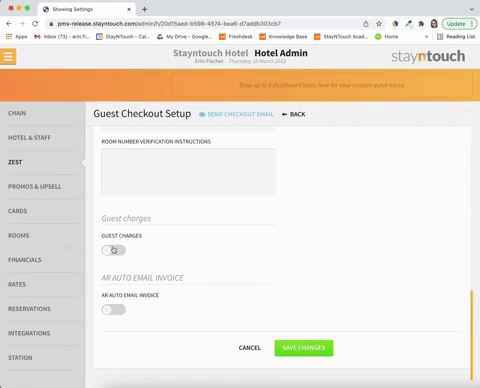Click the orange page scrollbar

tap(471, 335)
